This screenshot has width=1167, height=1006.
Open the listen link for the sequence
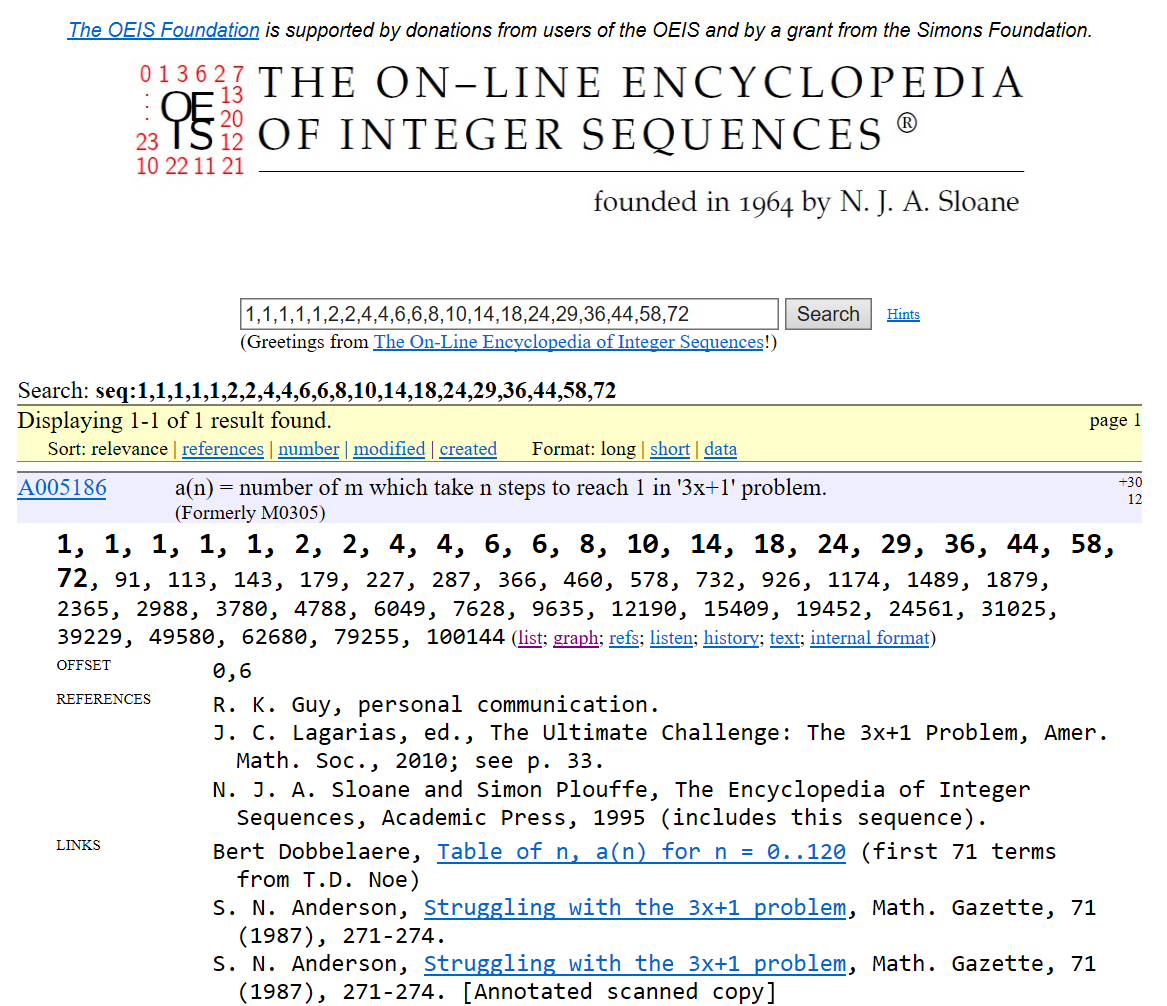click(x=671, y=638)
